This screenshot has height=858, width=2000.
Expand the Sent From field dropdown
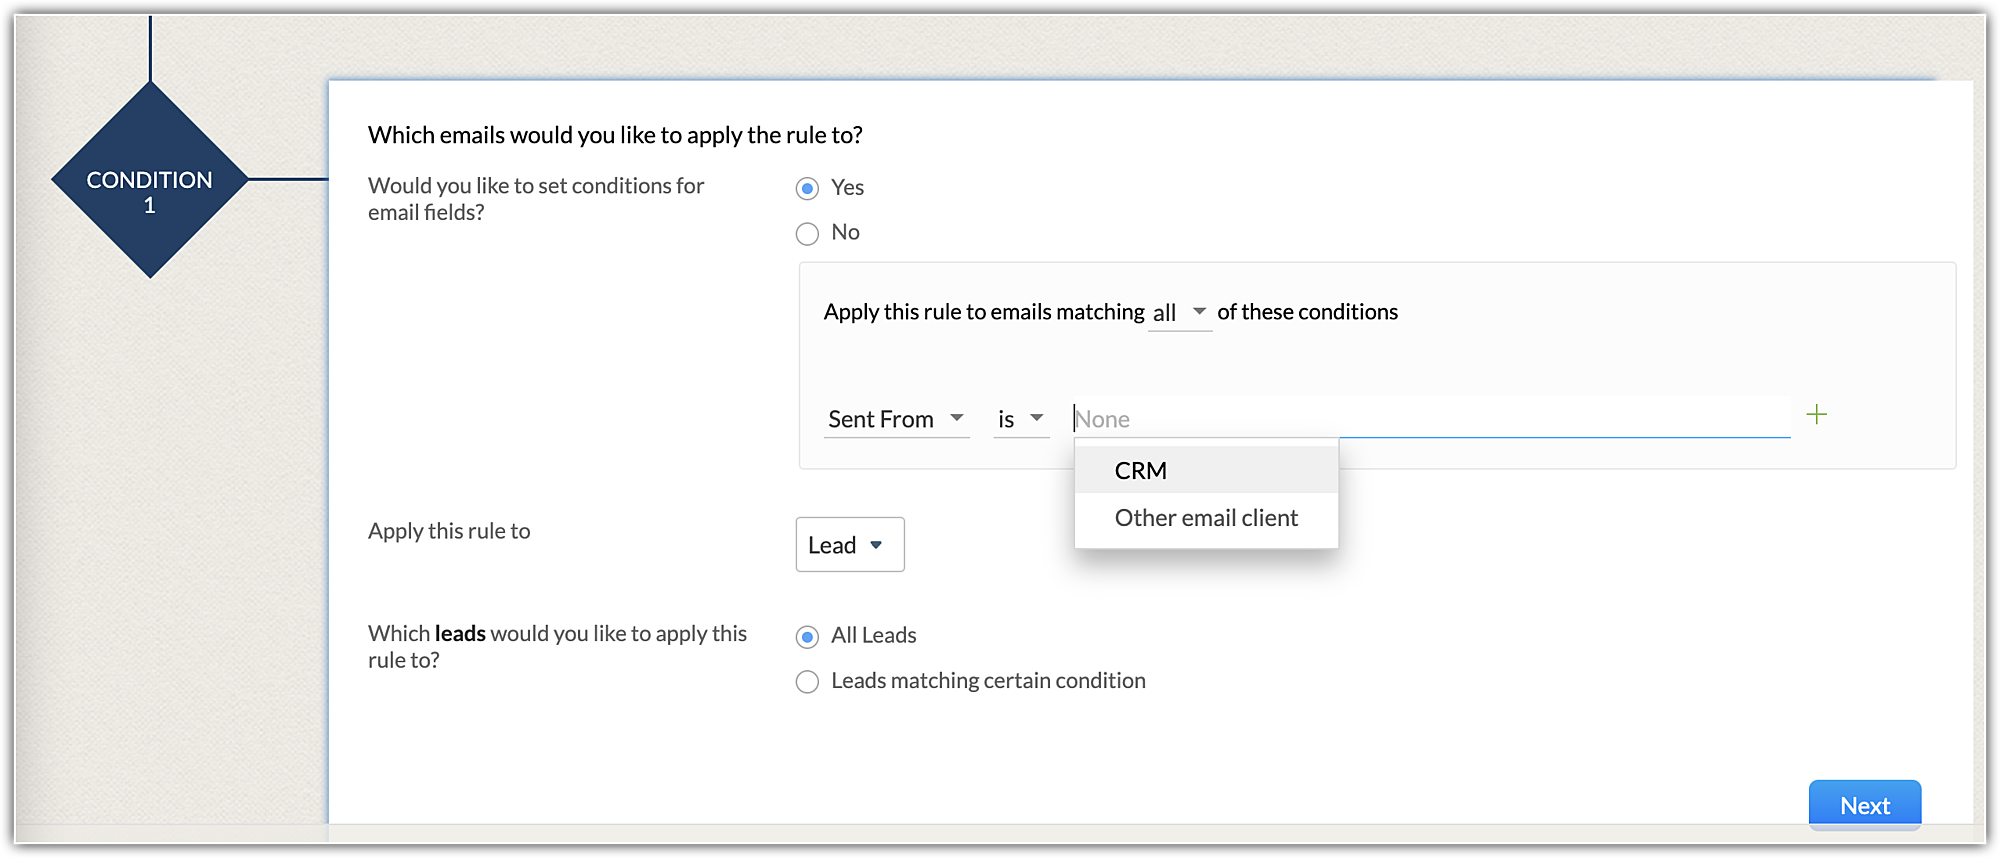click(896, 419)
